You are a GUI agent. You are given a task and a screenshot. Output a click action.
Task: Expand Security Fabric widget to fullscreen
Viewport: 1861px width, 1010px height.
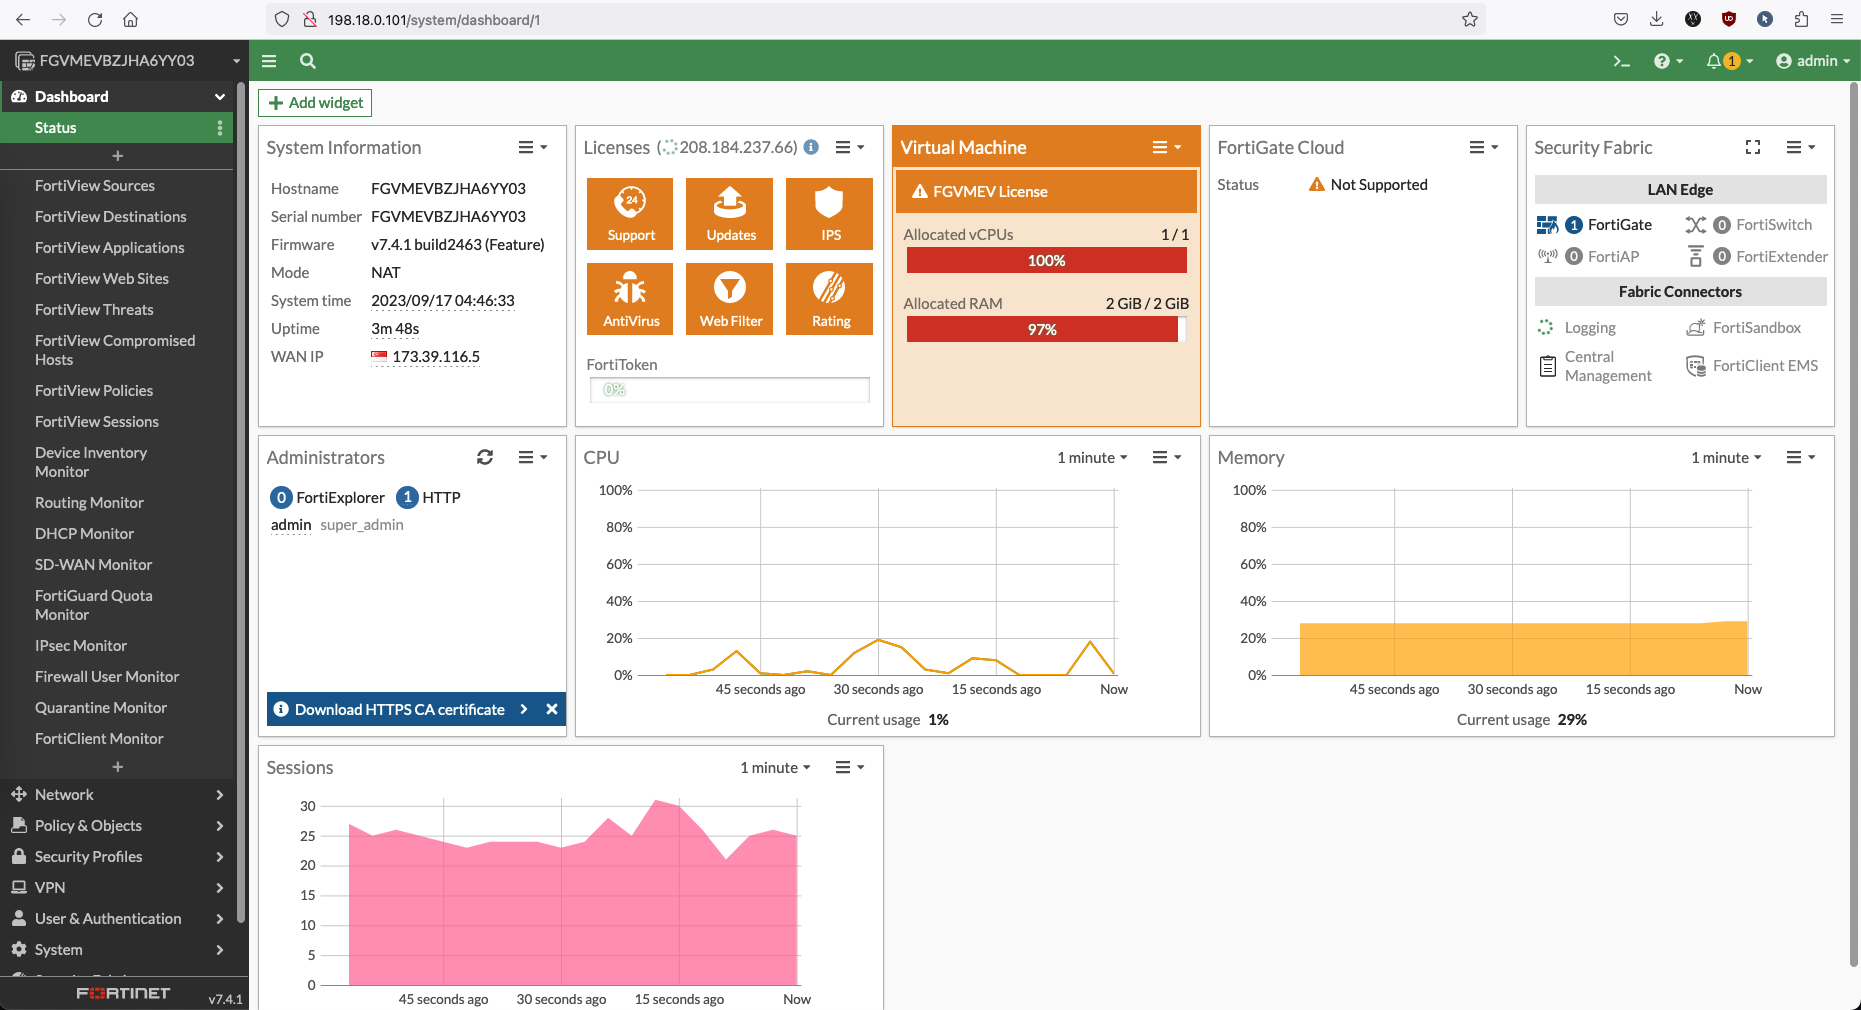click(1752, 147)
